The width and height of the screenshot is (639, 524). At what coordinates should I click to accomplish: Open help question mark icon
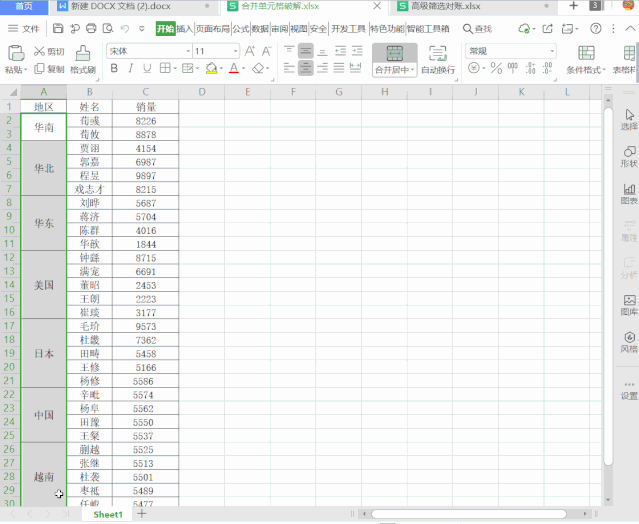pos(595,29)
